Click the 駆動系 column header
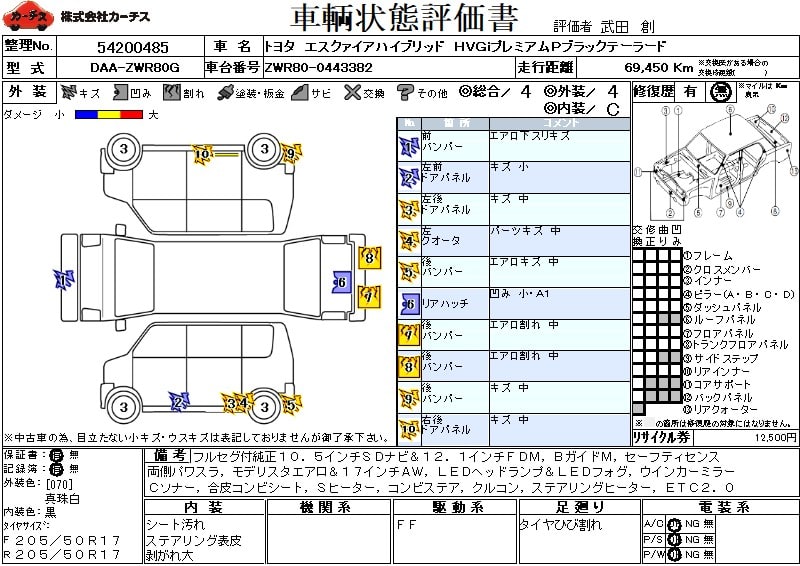 [455, 507]
